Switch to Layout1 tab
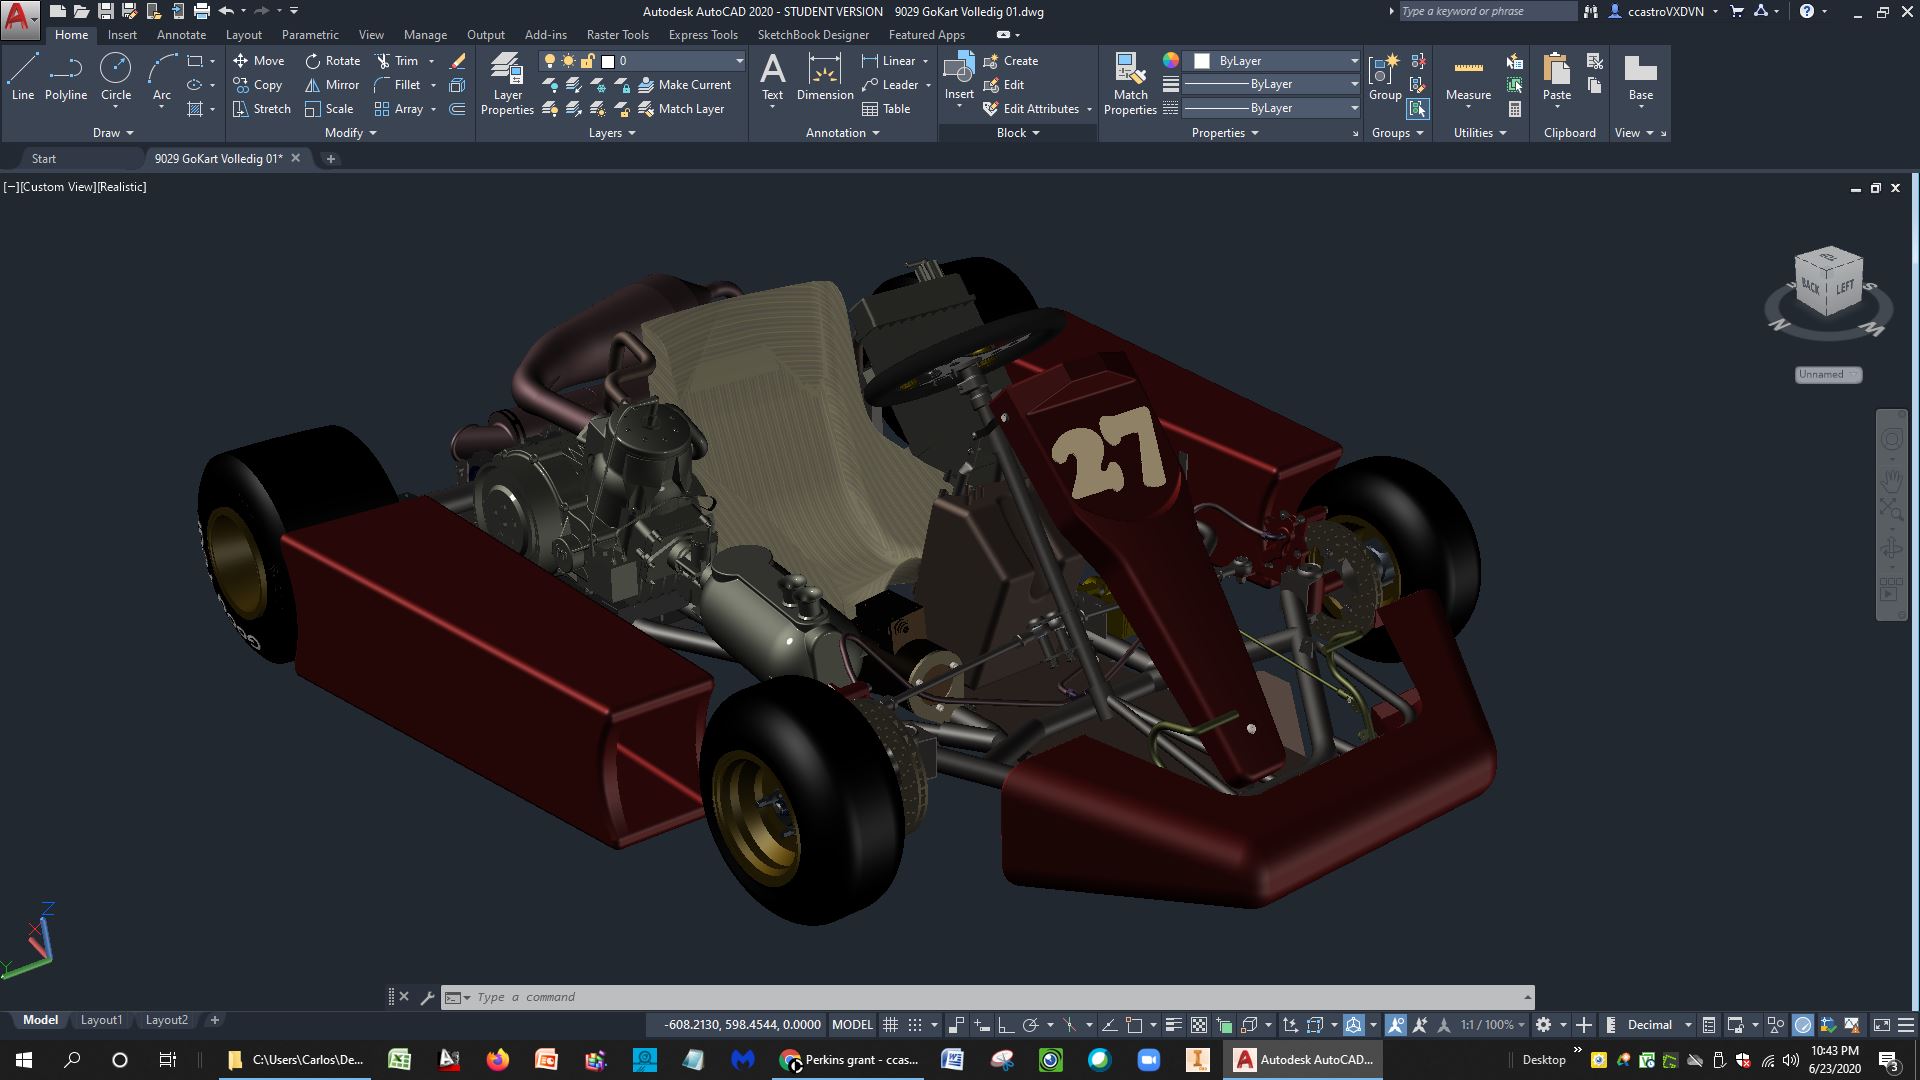 tap(101, 1020)
